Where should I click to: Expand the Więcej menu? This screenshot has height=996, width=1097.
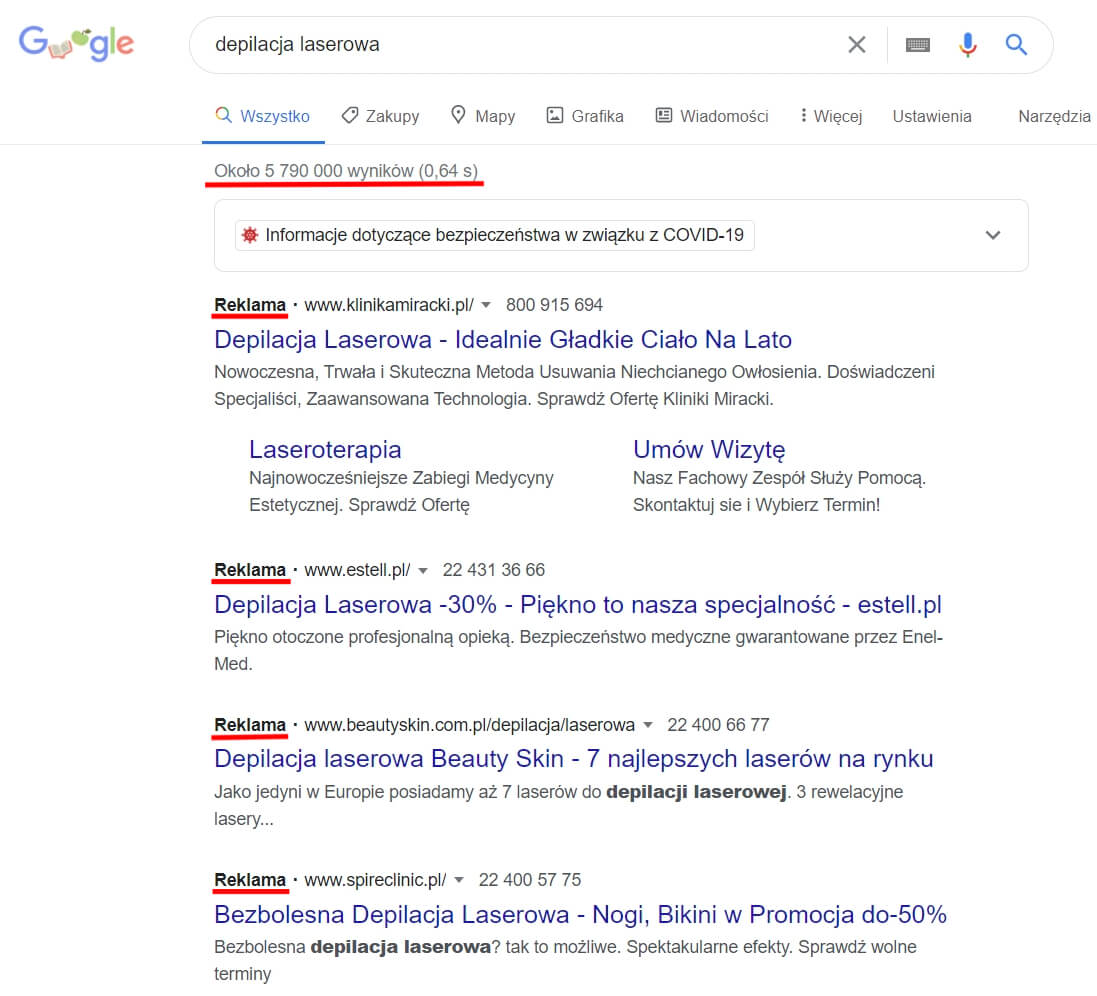(x=831, y=116)
